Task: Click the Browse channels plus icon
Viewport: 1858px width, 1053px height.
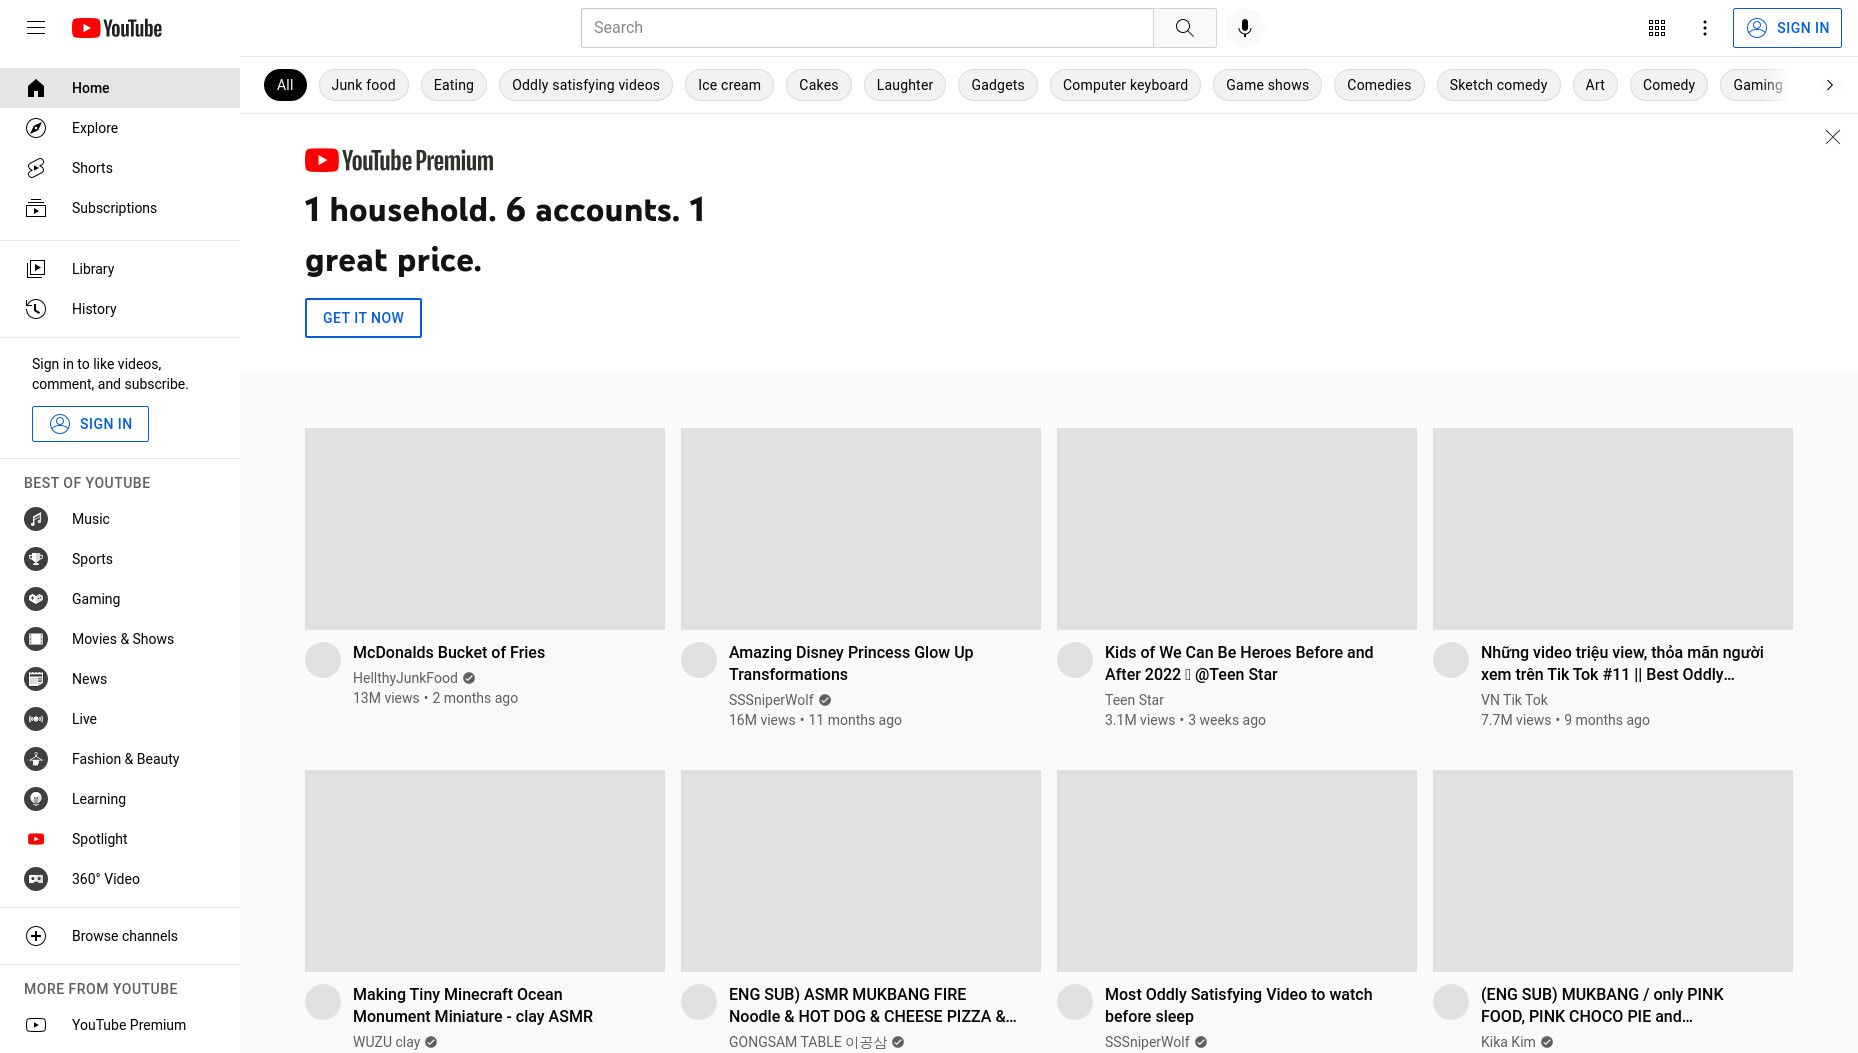Action: pos(36,936)
